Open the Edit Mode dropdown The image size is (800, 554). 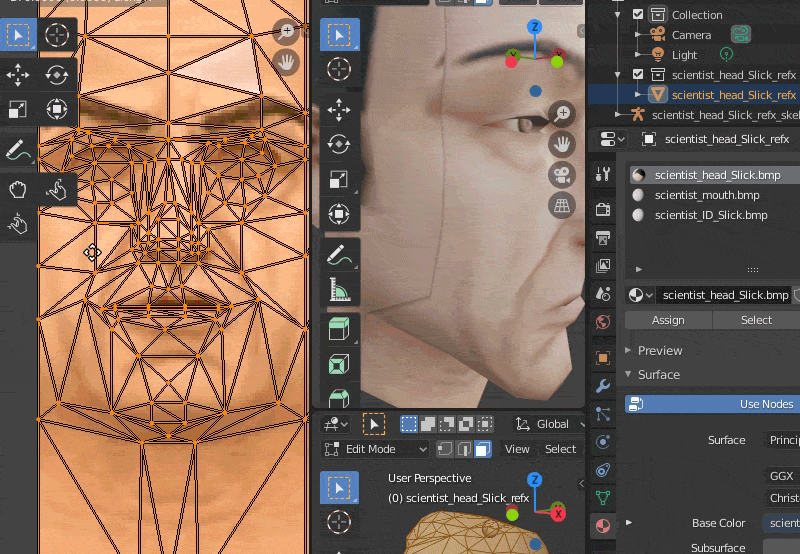(376, 449)
